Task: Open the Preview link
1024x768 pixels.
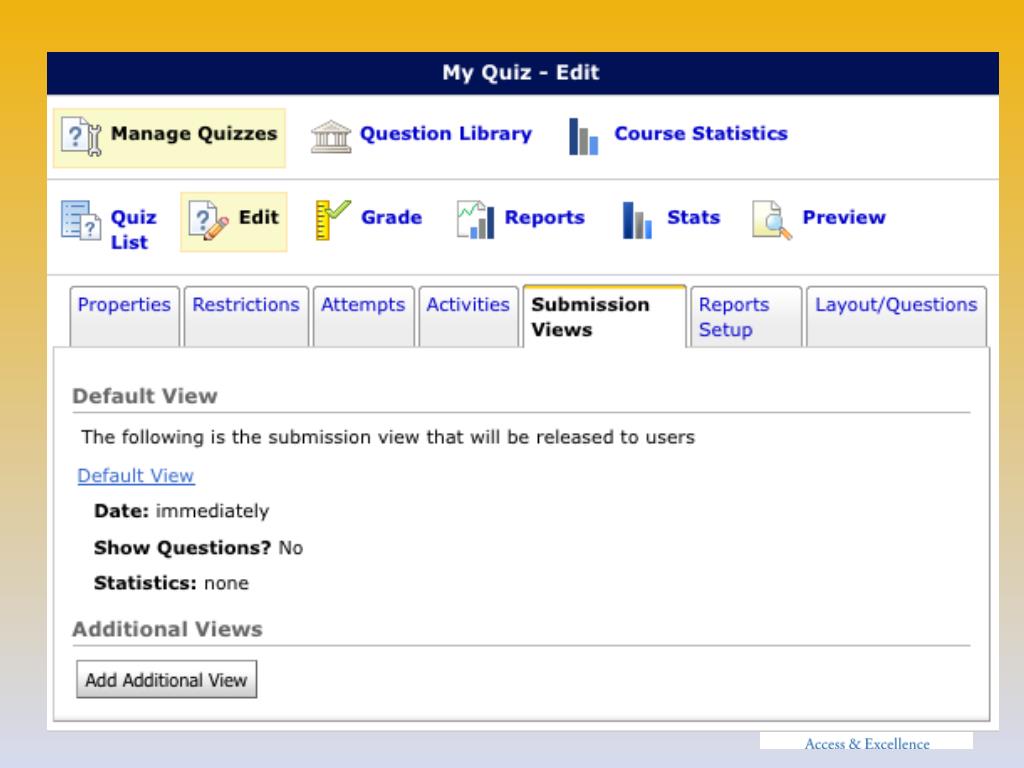Action: click(x=844, y=217)
